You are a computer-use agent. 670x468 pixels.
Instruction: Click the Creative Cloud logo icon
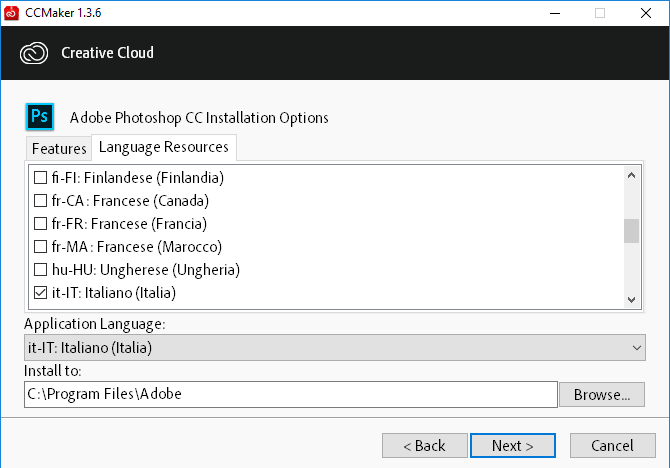pos(34,53)
